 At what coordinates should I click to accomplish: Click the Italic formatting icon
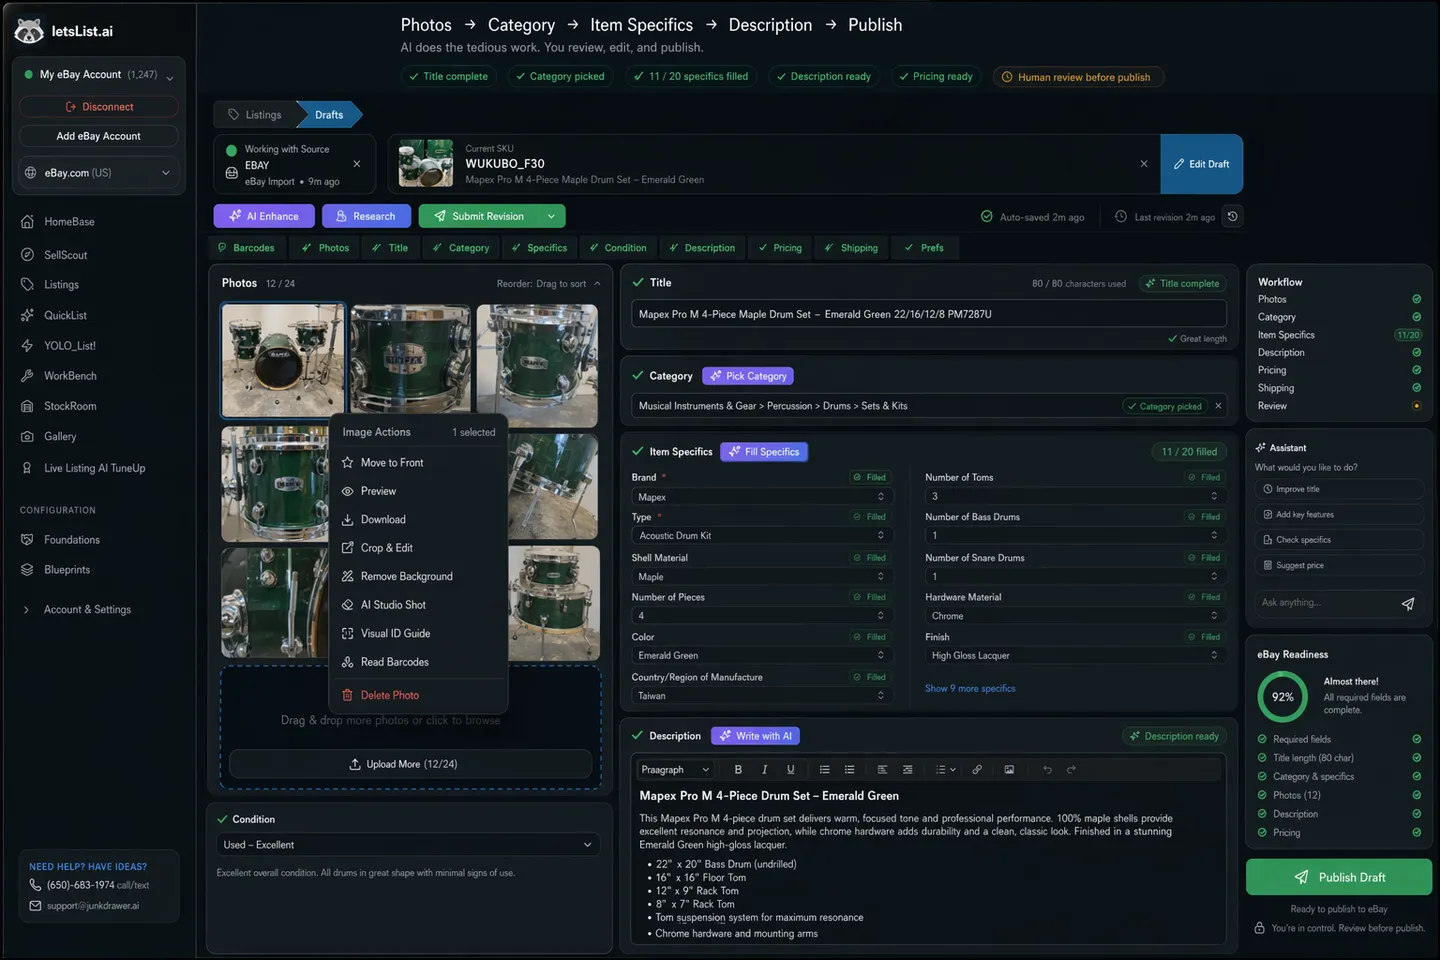tap(764, 770)
